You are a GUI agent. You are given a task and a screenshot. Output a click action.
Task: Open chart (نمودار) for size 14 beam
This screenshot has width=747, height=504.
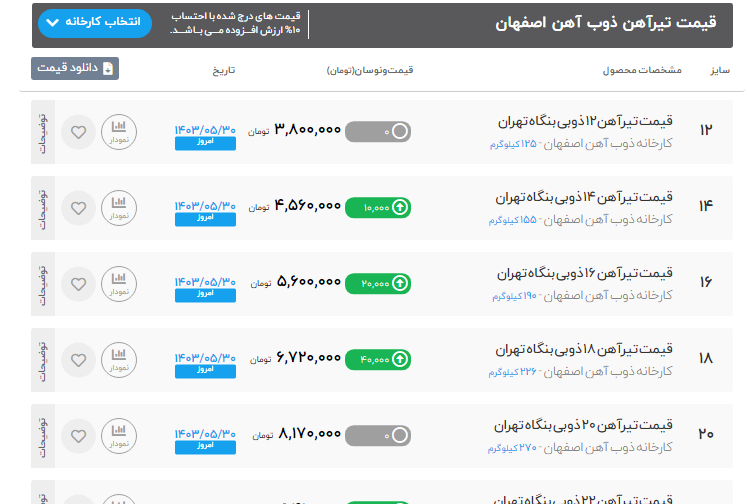pyautogui.click(x=119, y=207)
